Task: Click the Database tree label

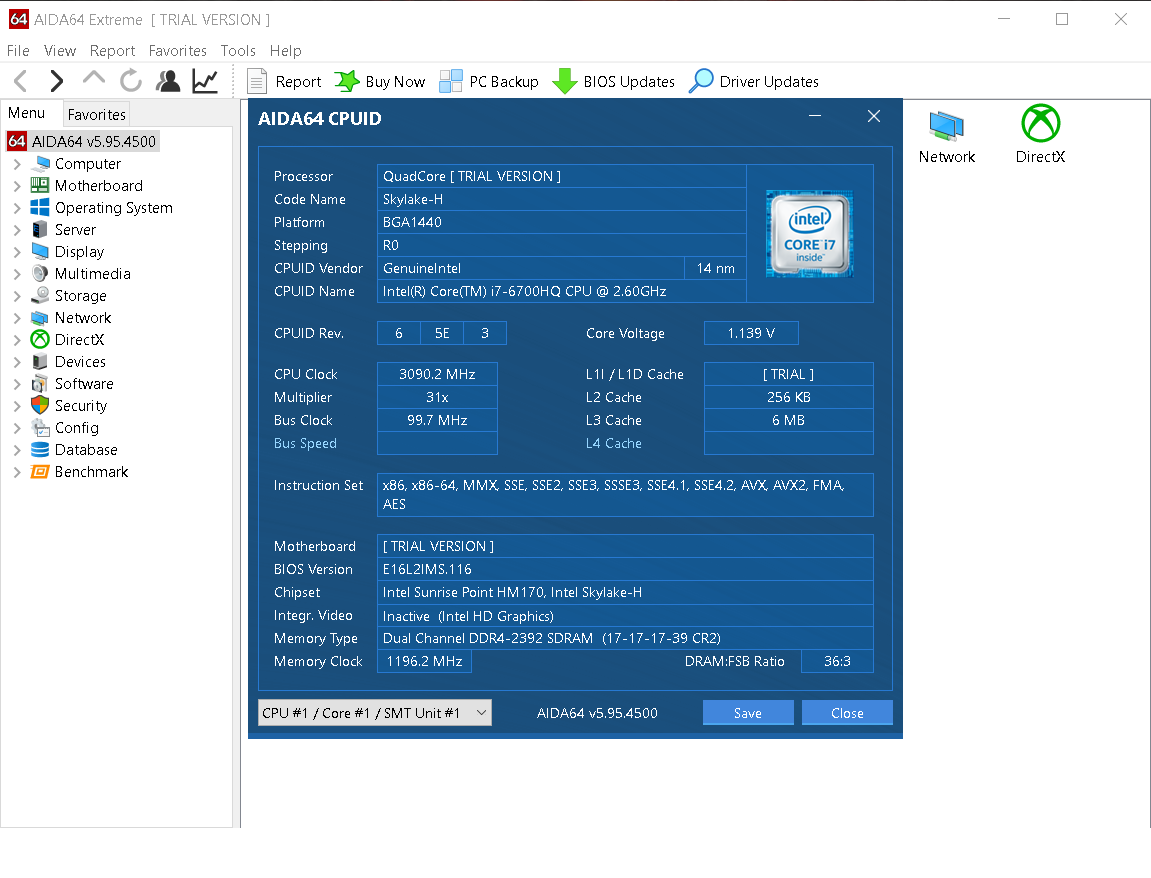Action: point(86,450)
